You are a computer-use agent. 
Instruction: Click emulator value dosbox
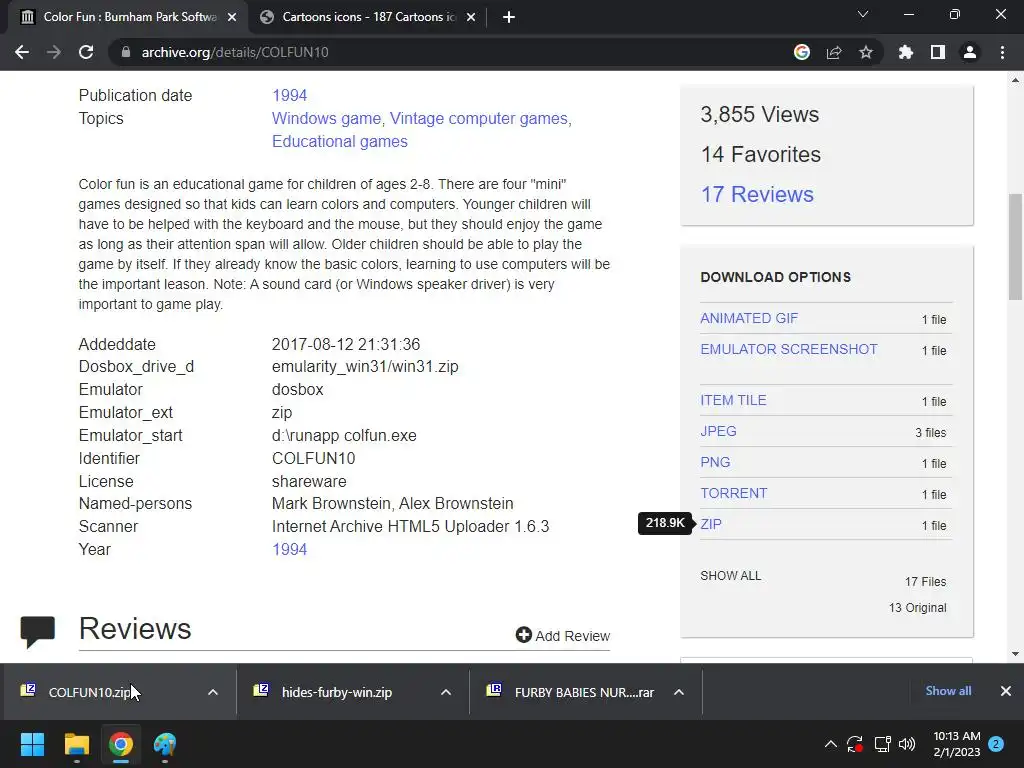click(298, 389)
